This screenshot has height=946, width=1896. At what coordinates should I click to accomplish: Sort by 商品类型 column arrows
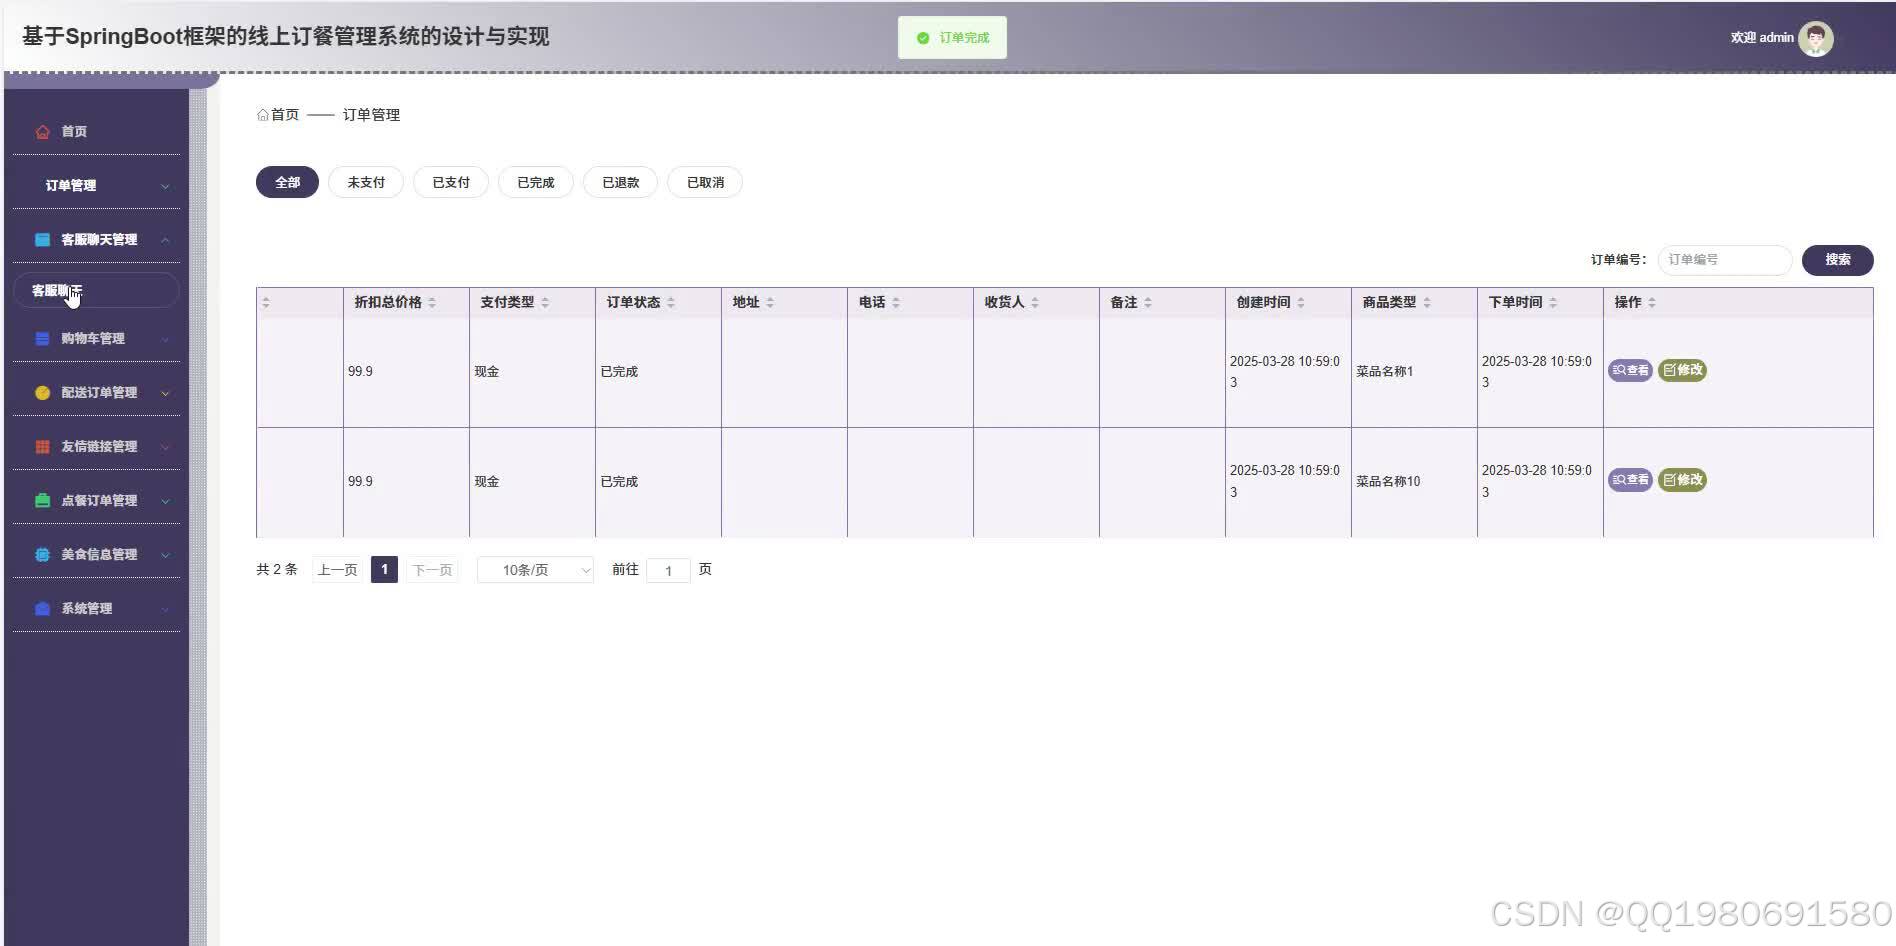pyautogui.click(x=1427, y=303)
